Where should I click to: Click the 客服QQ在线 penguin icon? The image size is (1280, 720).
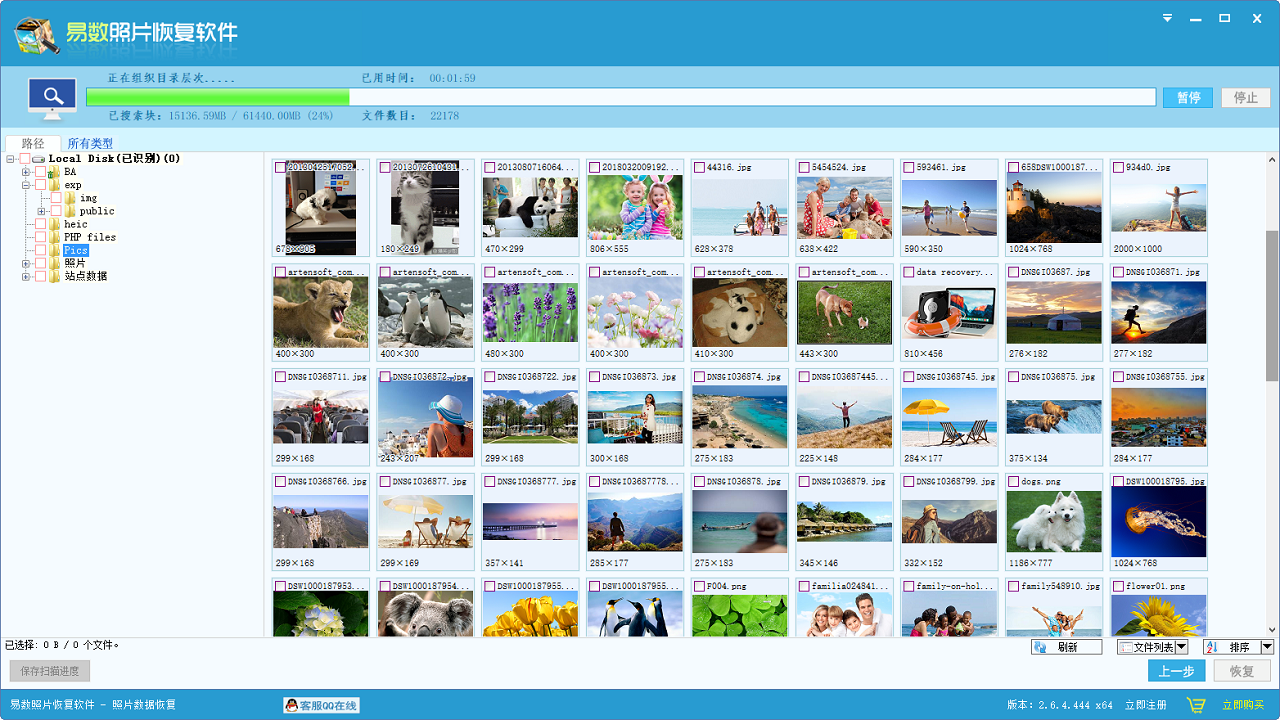tap(291, 705)
